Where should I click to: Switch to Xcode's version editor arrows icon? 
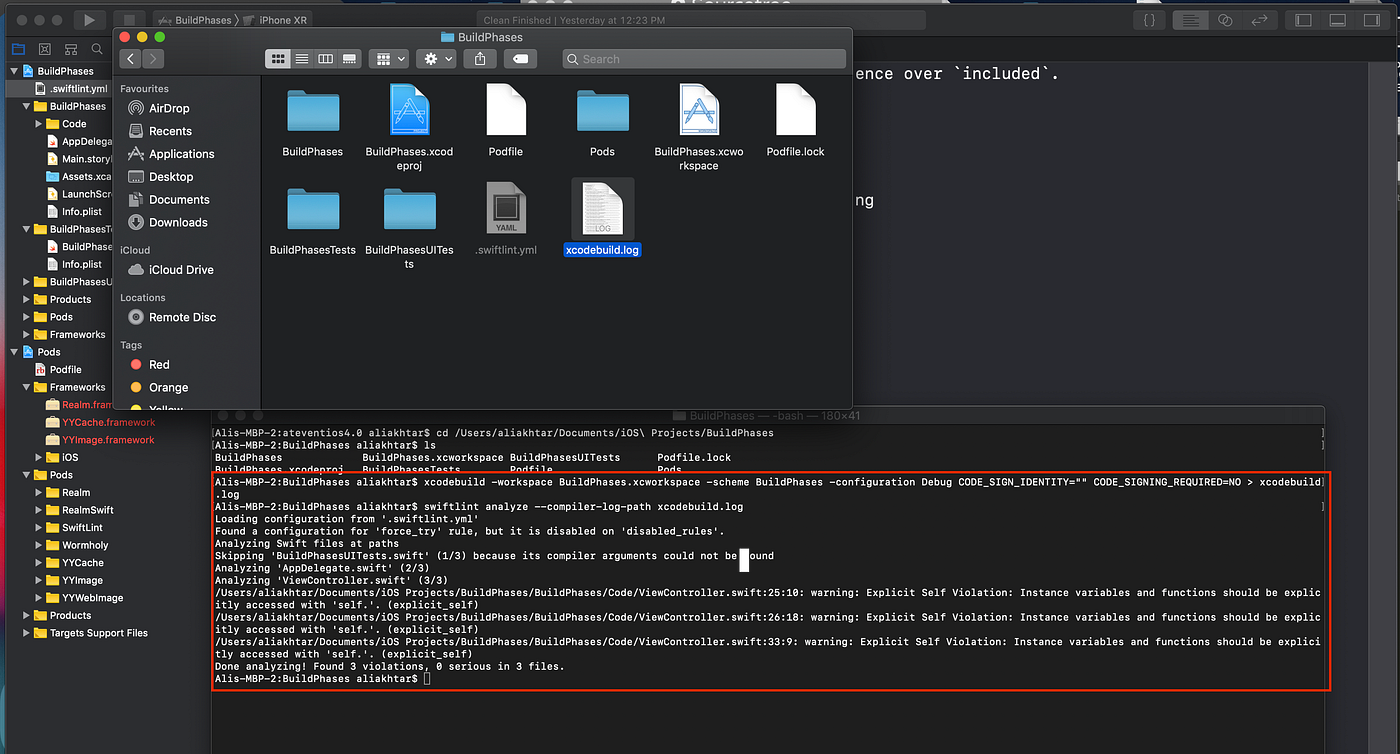coord(1259,19)
